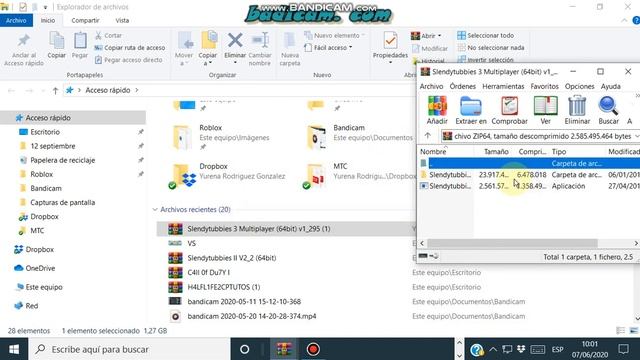Screen dimensions: 640x360
Task: Open quick access toolbar customize arrow
Action: point(45,7)
